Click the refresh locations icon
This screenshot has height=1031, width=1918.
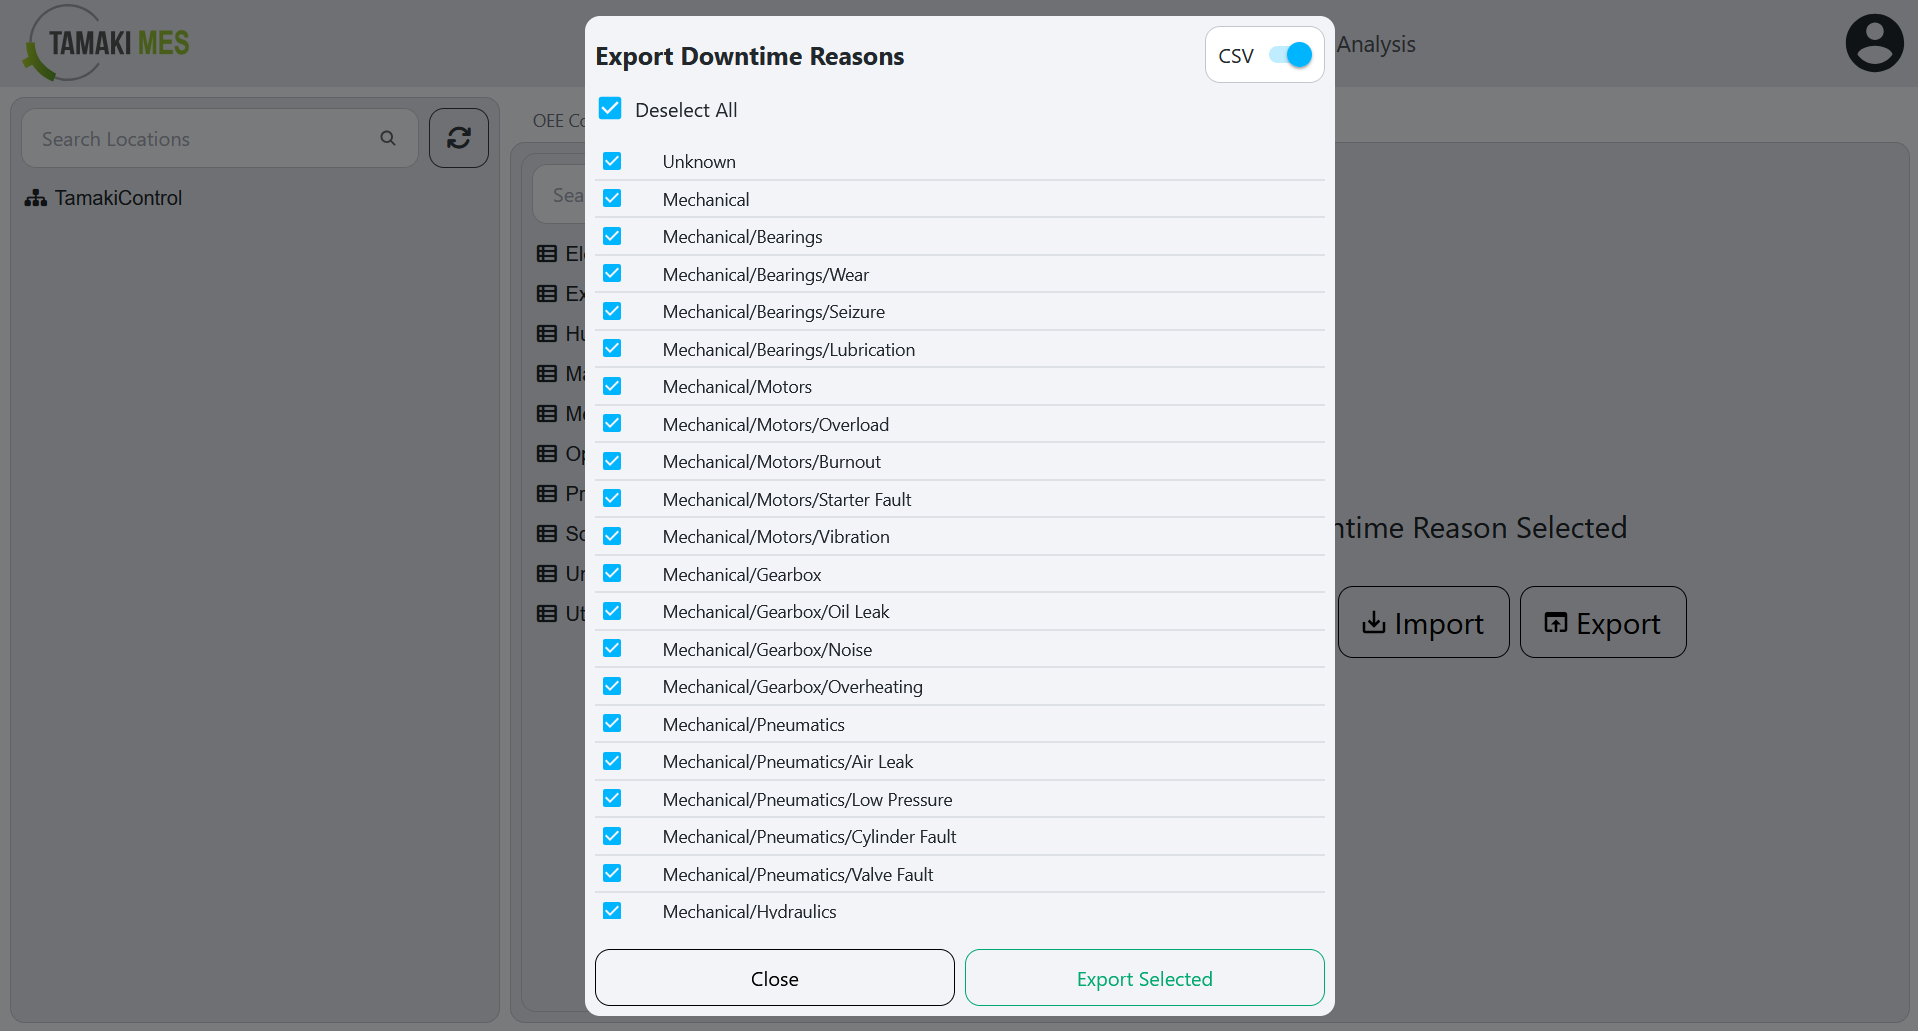click(x=458, y=138)
